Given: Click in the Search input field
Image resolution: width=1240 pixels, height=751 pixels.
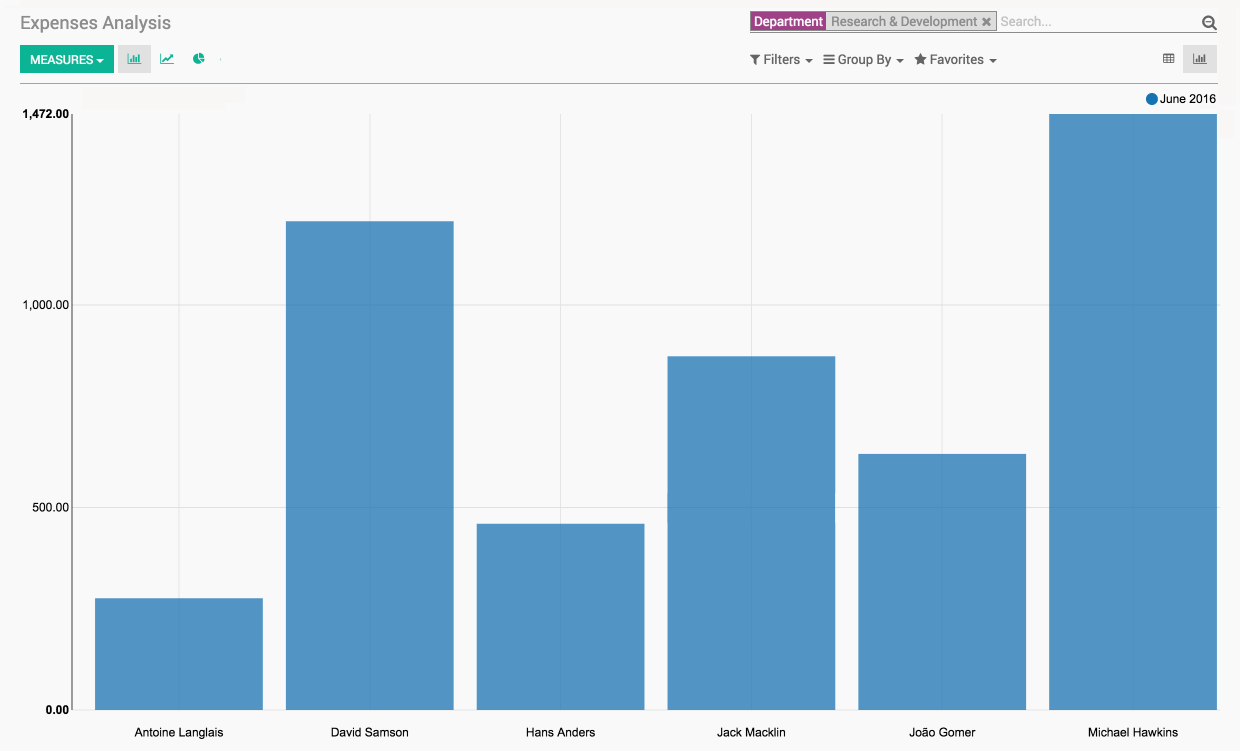Looking at the screenshot, I should pos(1097,22).
